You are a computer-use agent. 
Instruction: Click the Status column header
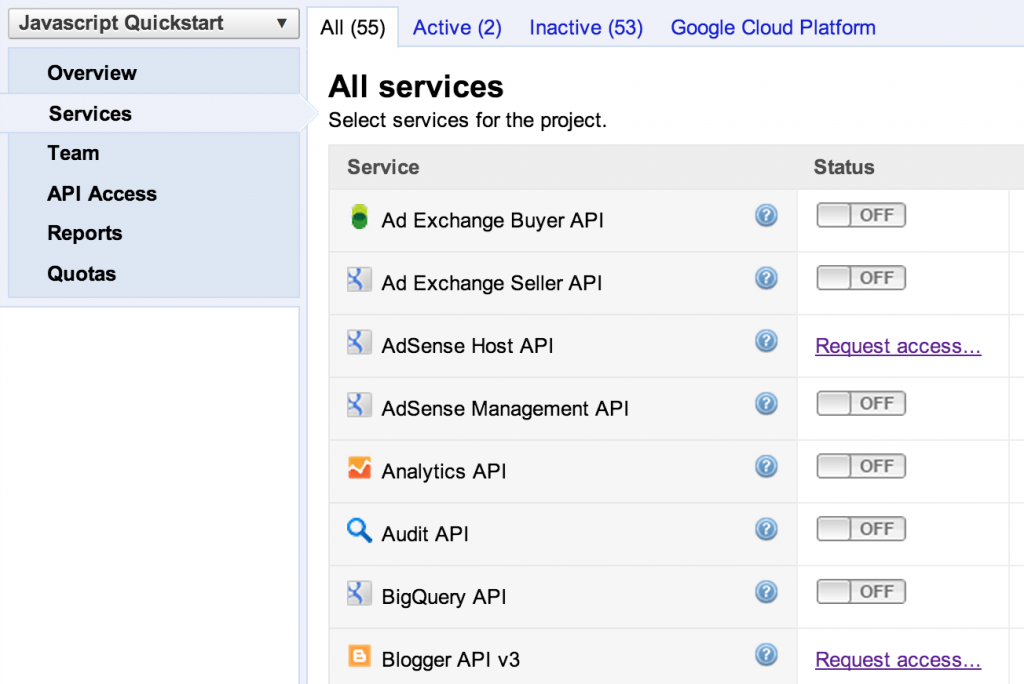(x=844, y=167)
